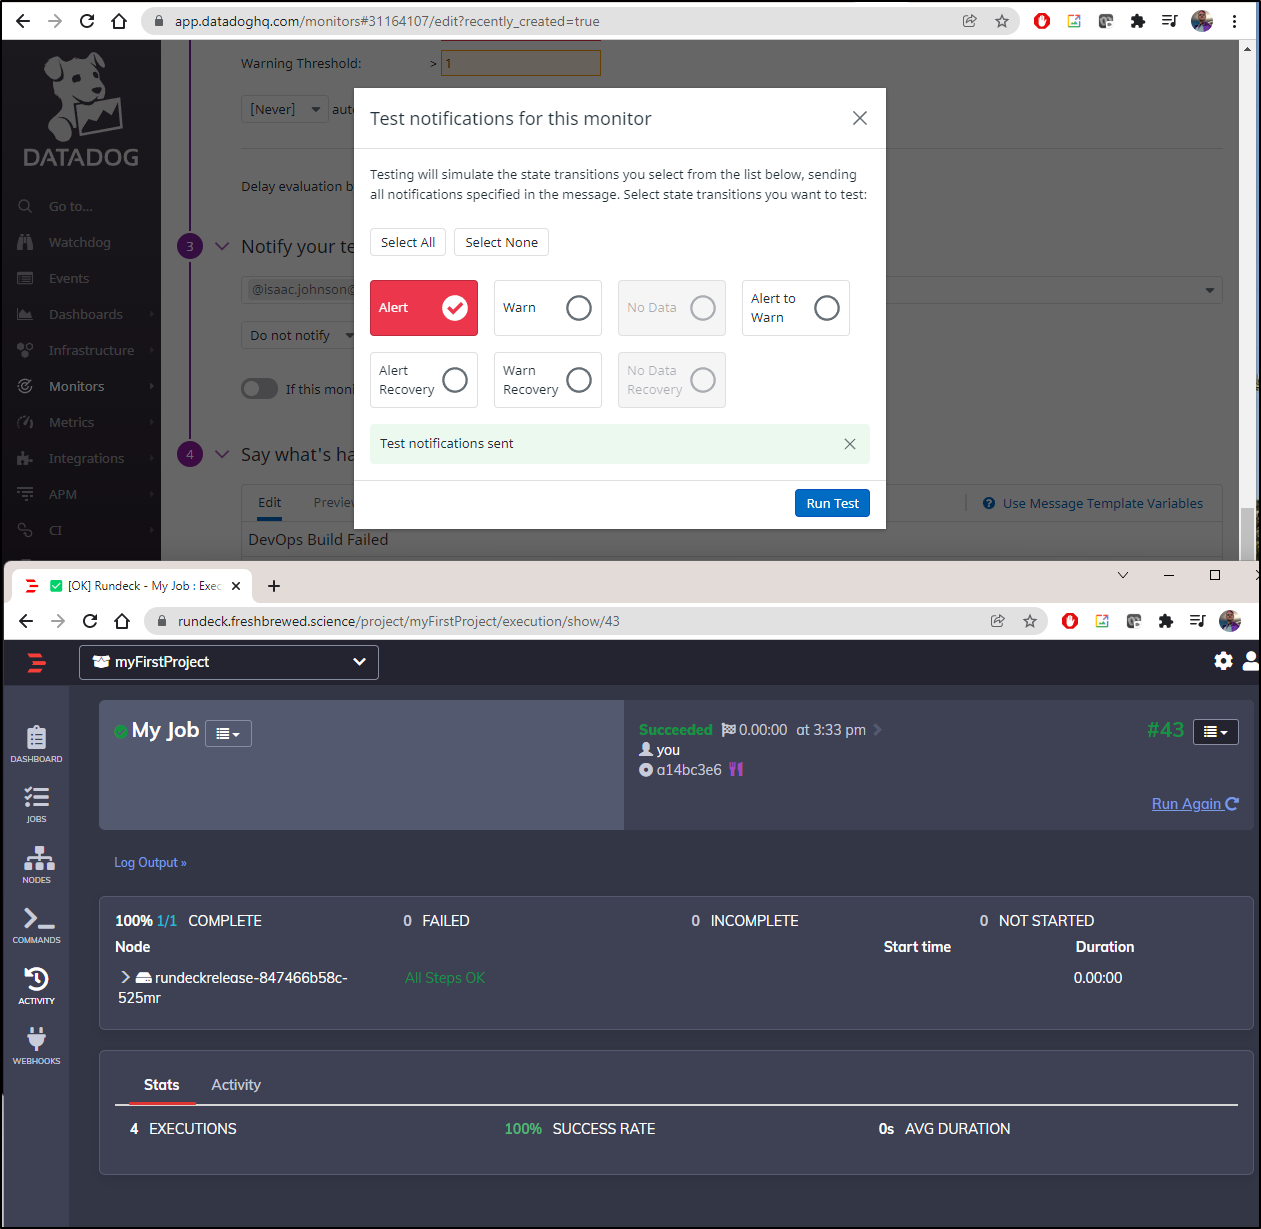Collapse the Say what's happening section
The width and height of the screenshot is (1261, 1229).
222,454
